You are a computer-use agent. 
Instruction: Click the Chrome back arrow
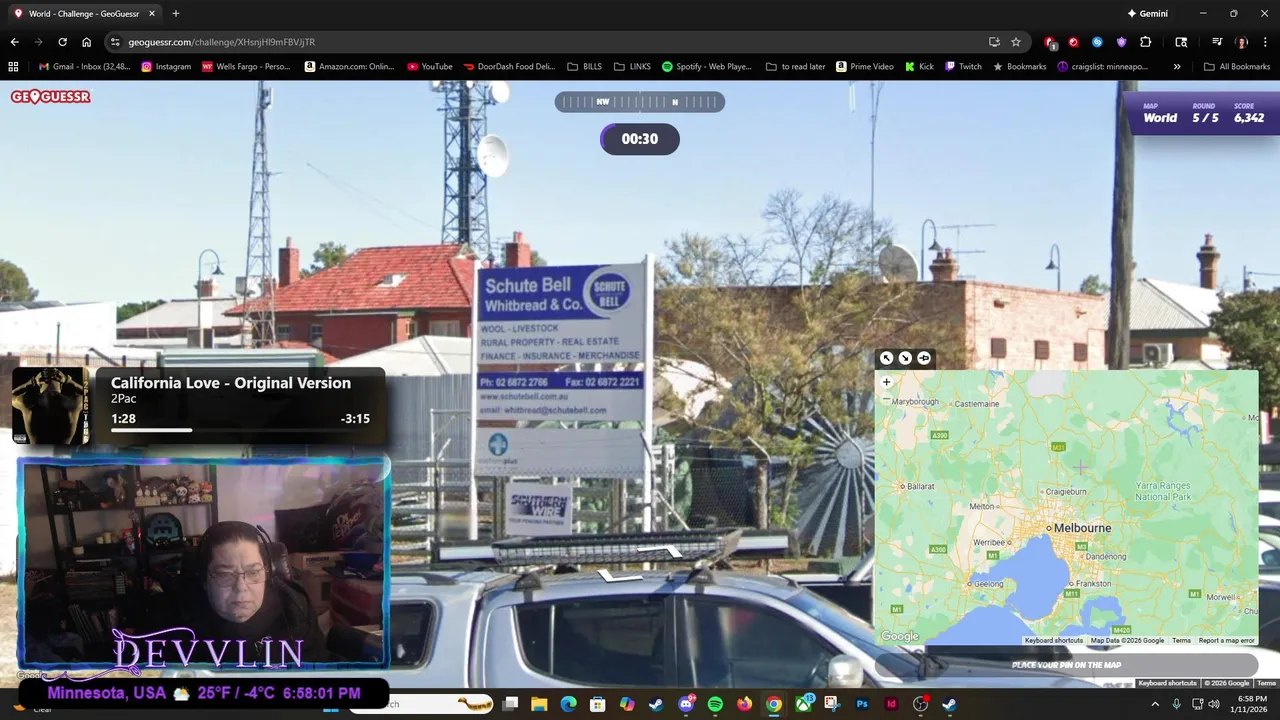point(14,42)
